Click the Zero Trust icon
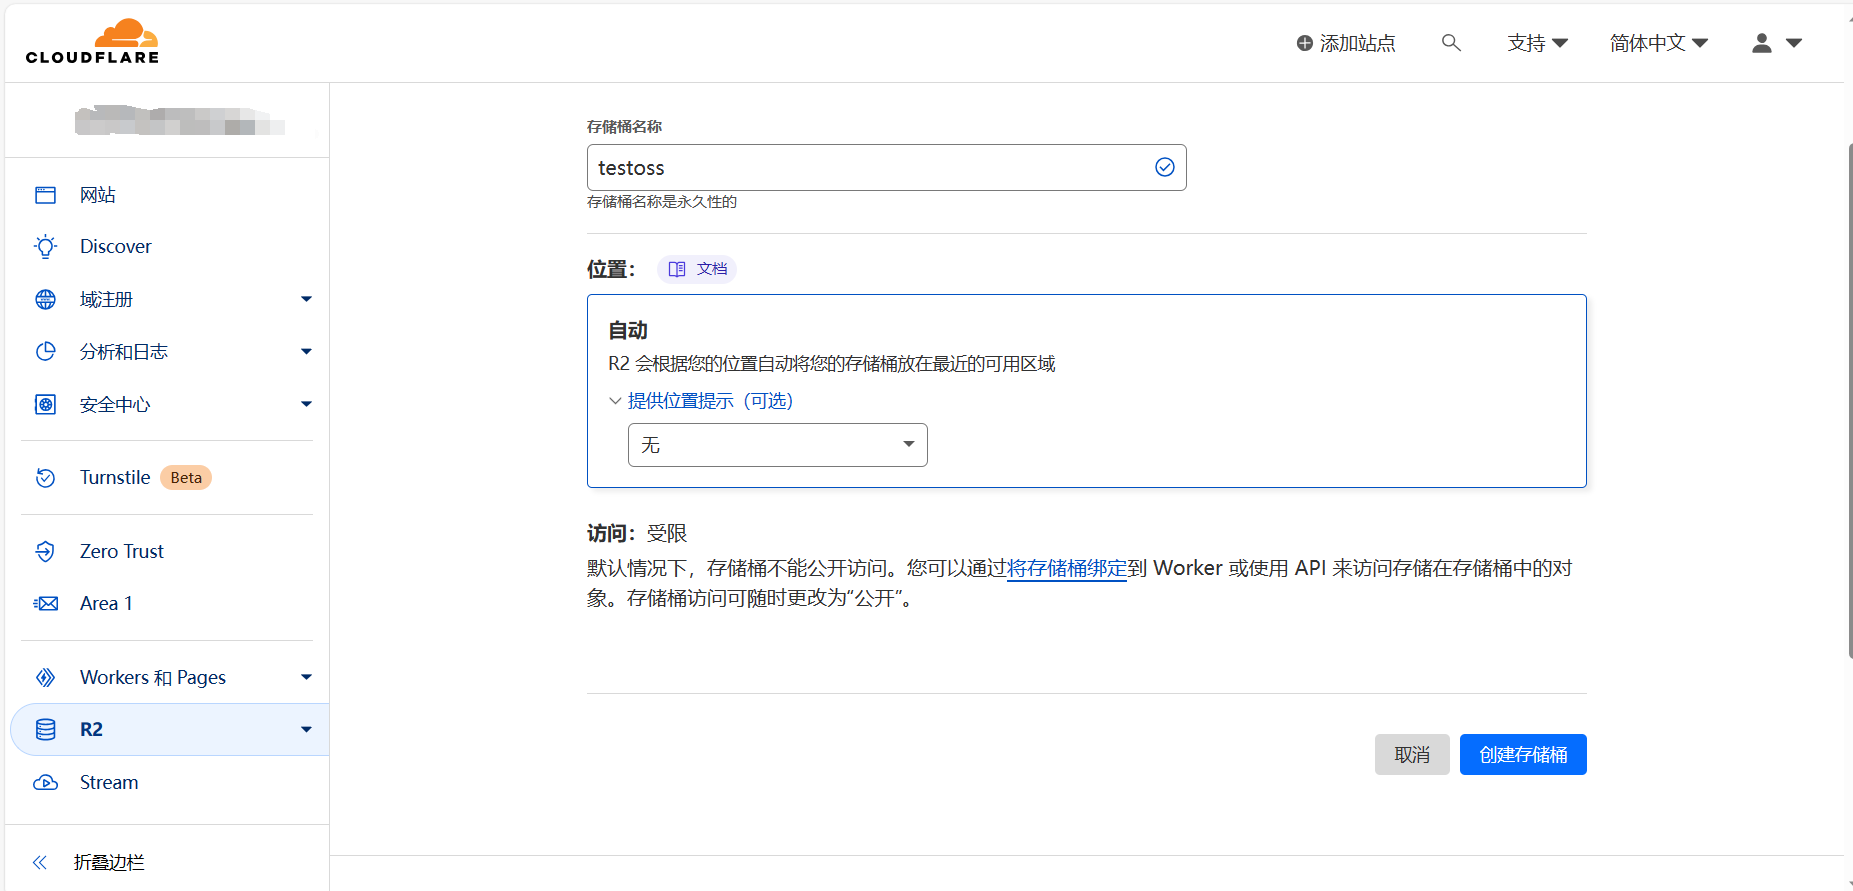The width and height of the screenshot is (1853, 891). tap(46, 551)
